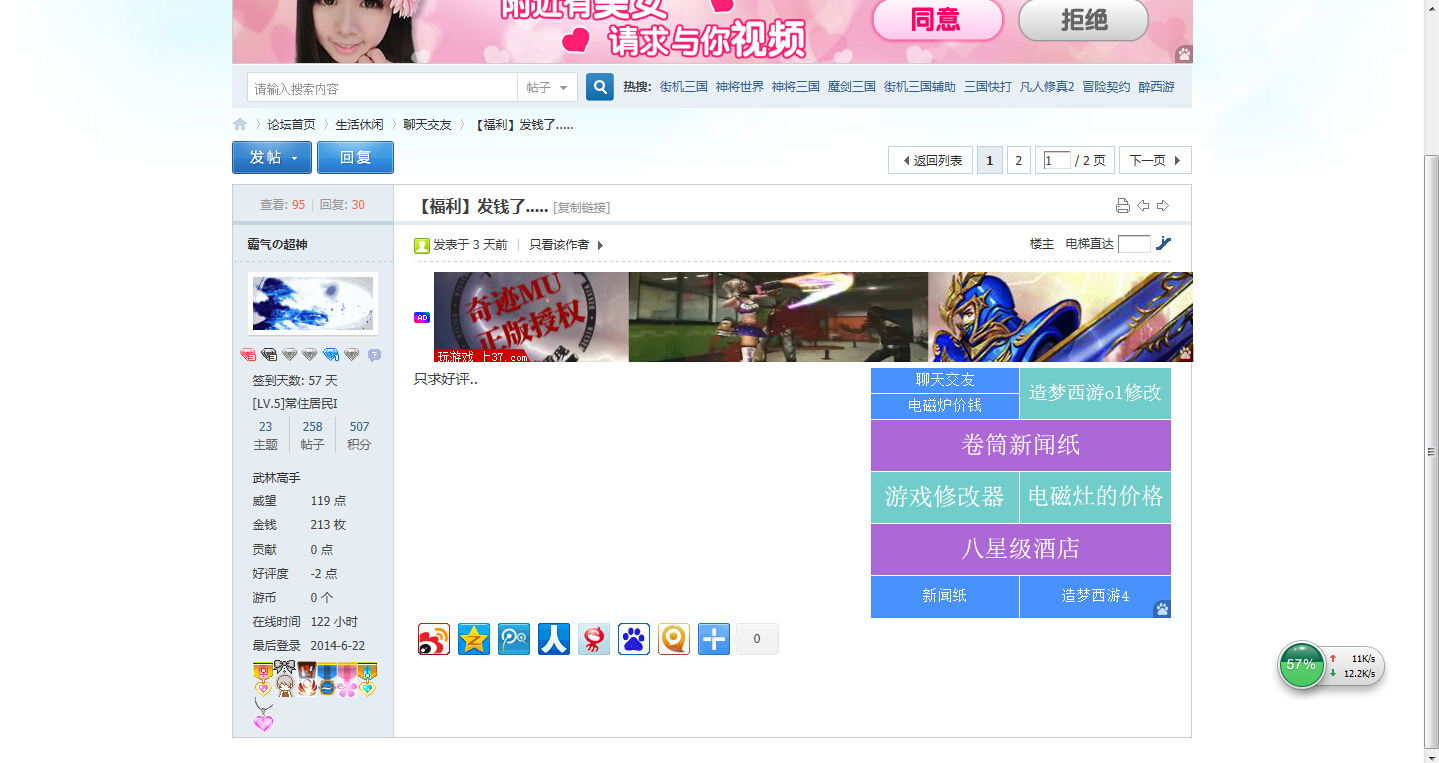The image size is (1439, 763).
Task: Go to next thread arrow icon
Action: point(1163,206)
